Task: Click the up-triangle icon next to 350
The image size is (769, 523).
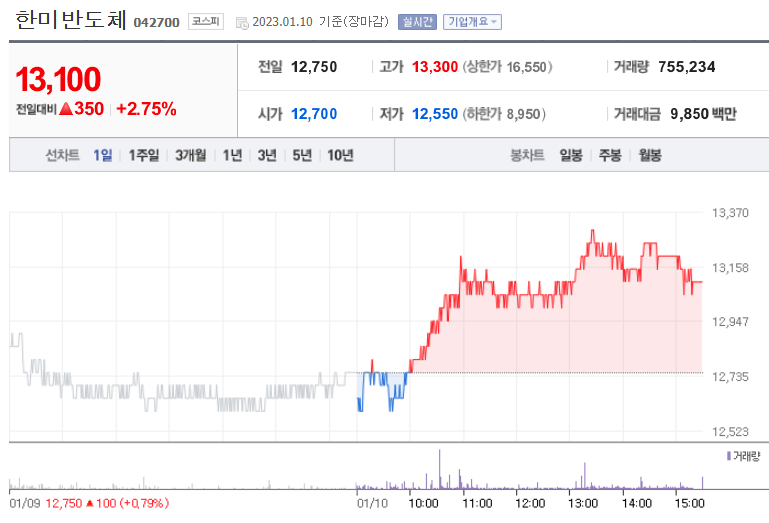Action: (66, 109)
